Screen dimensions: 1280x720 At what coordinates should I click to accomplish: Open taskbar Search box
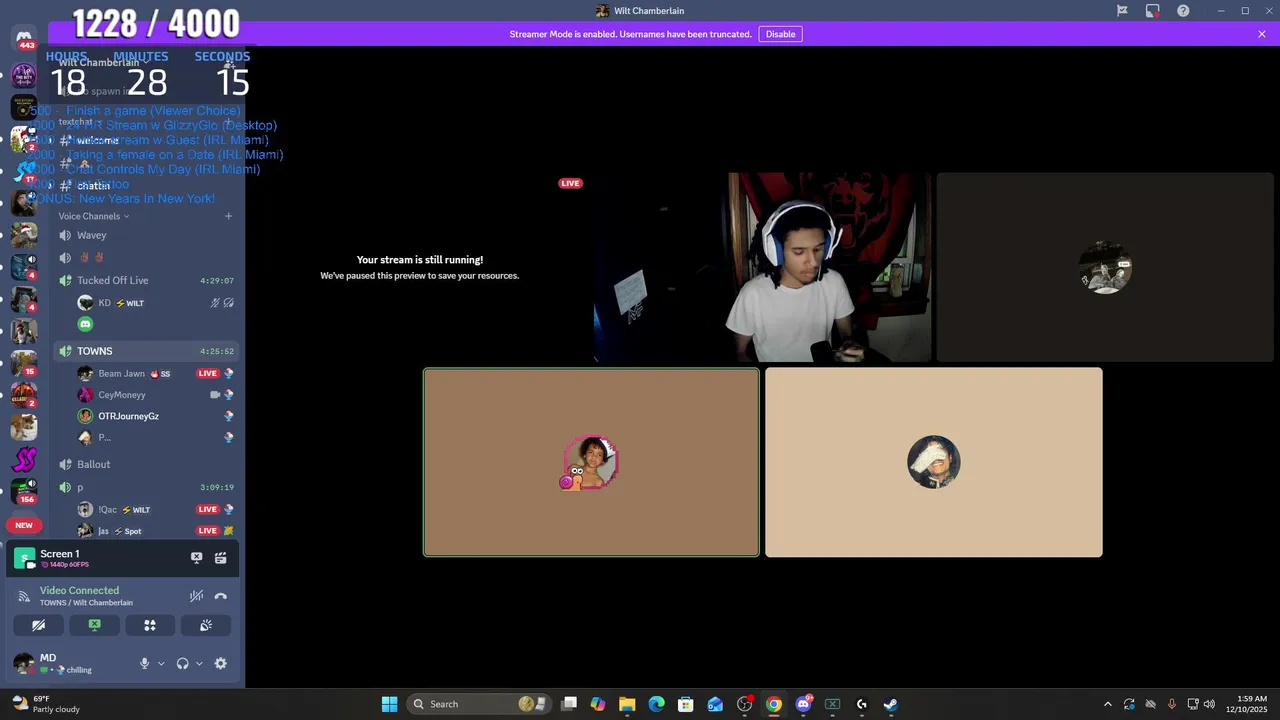pyautogui.click(x=478, y=704)
